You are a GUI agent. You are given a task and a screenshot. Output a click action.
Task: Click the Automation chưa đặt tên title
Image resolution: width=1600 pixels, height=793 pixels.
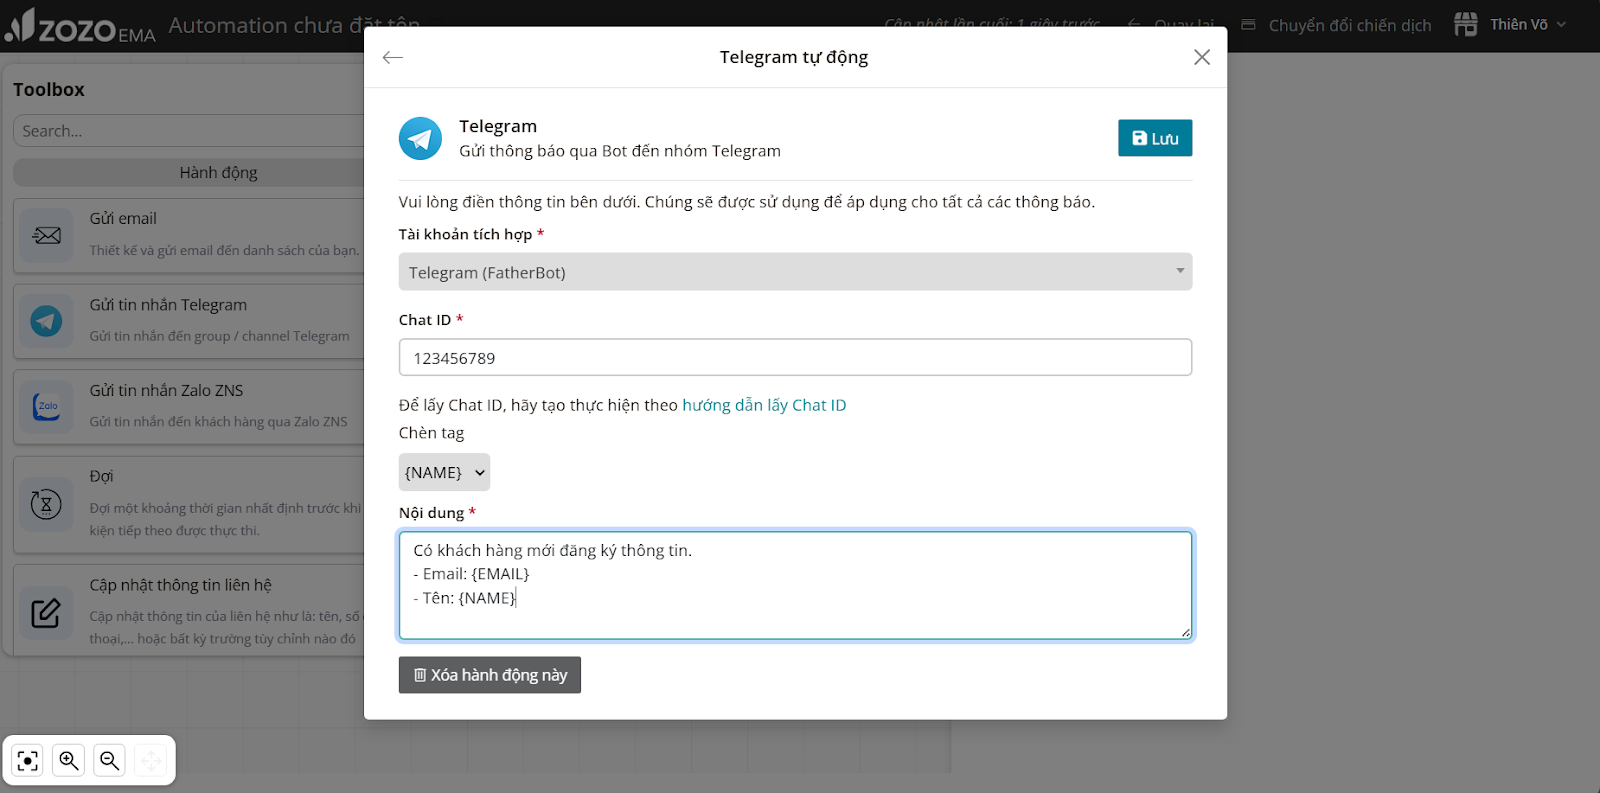point(295,25)
